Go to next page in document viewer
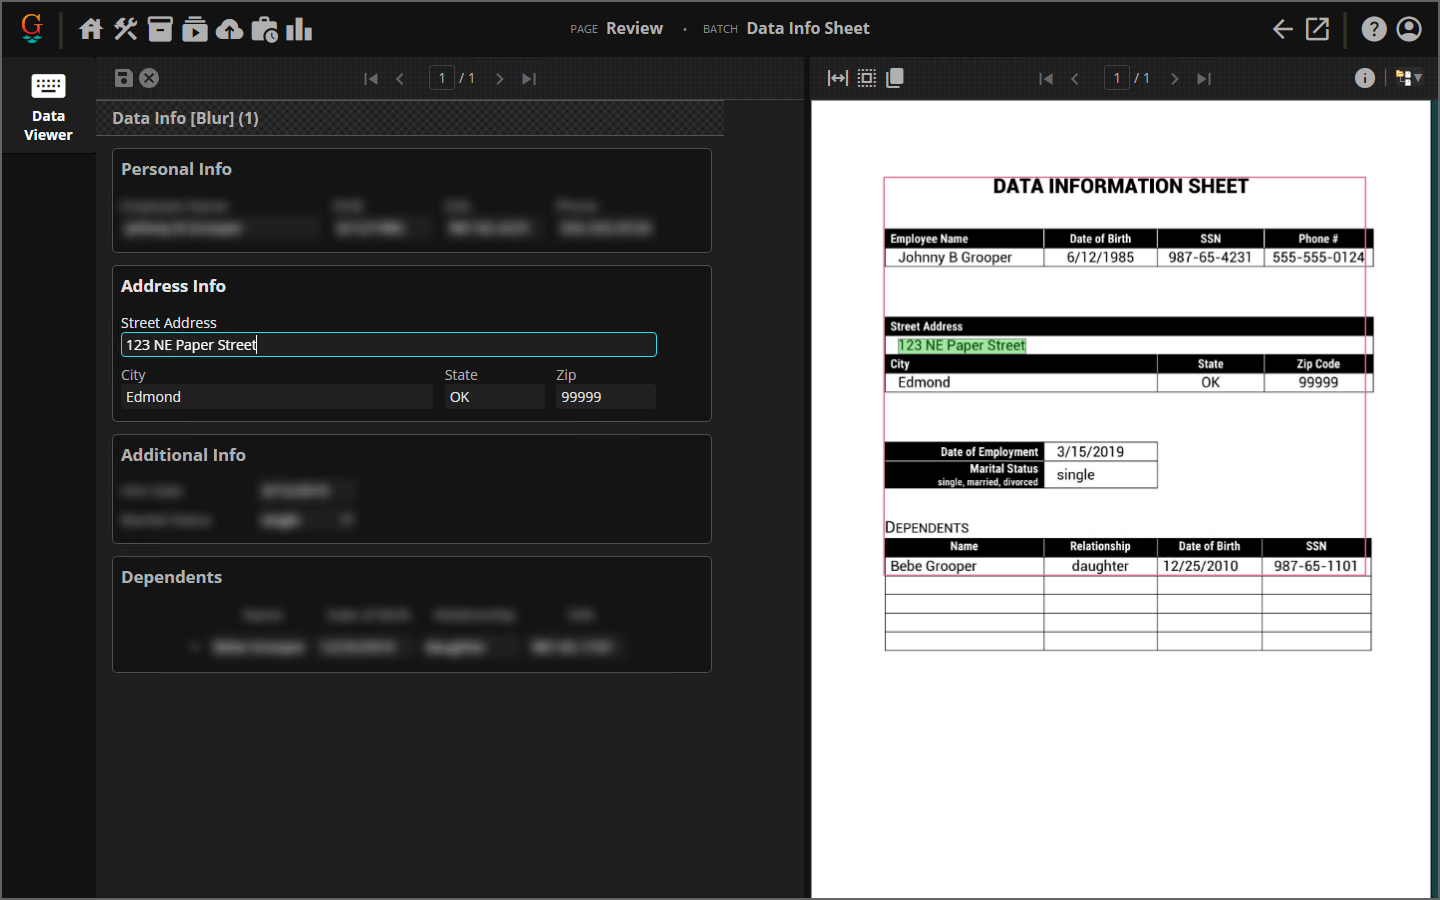The height and width of the screenshot is (900, 1440). (1175, 79)
